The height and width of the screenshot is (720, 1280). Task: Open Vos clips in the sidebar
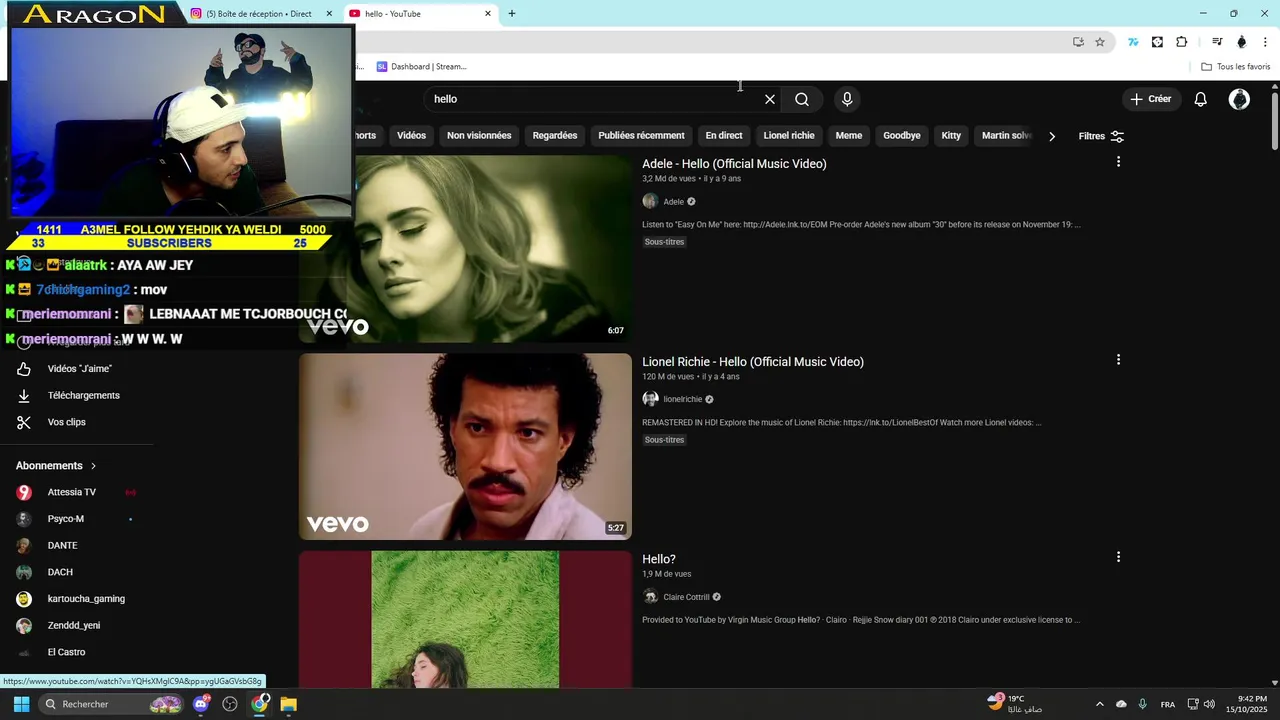pyautogui.click(x=67, y=422)
